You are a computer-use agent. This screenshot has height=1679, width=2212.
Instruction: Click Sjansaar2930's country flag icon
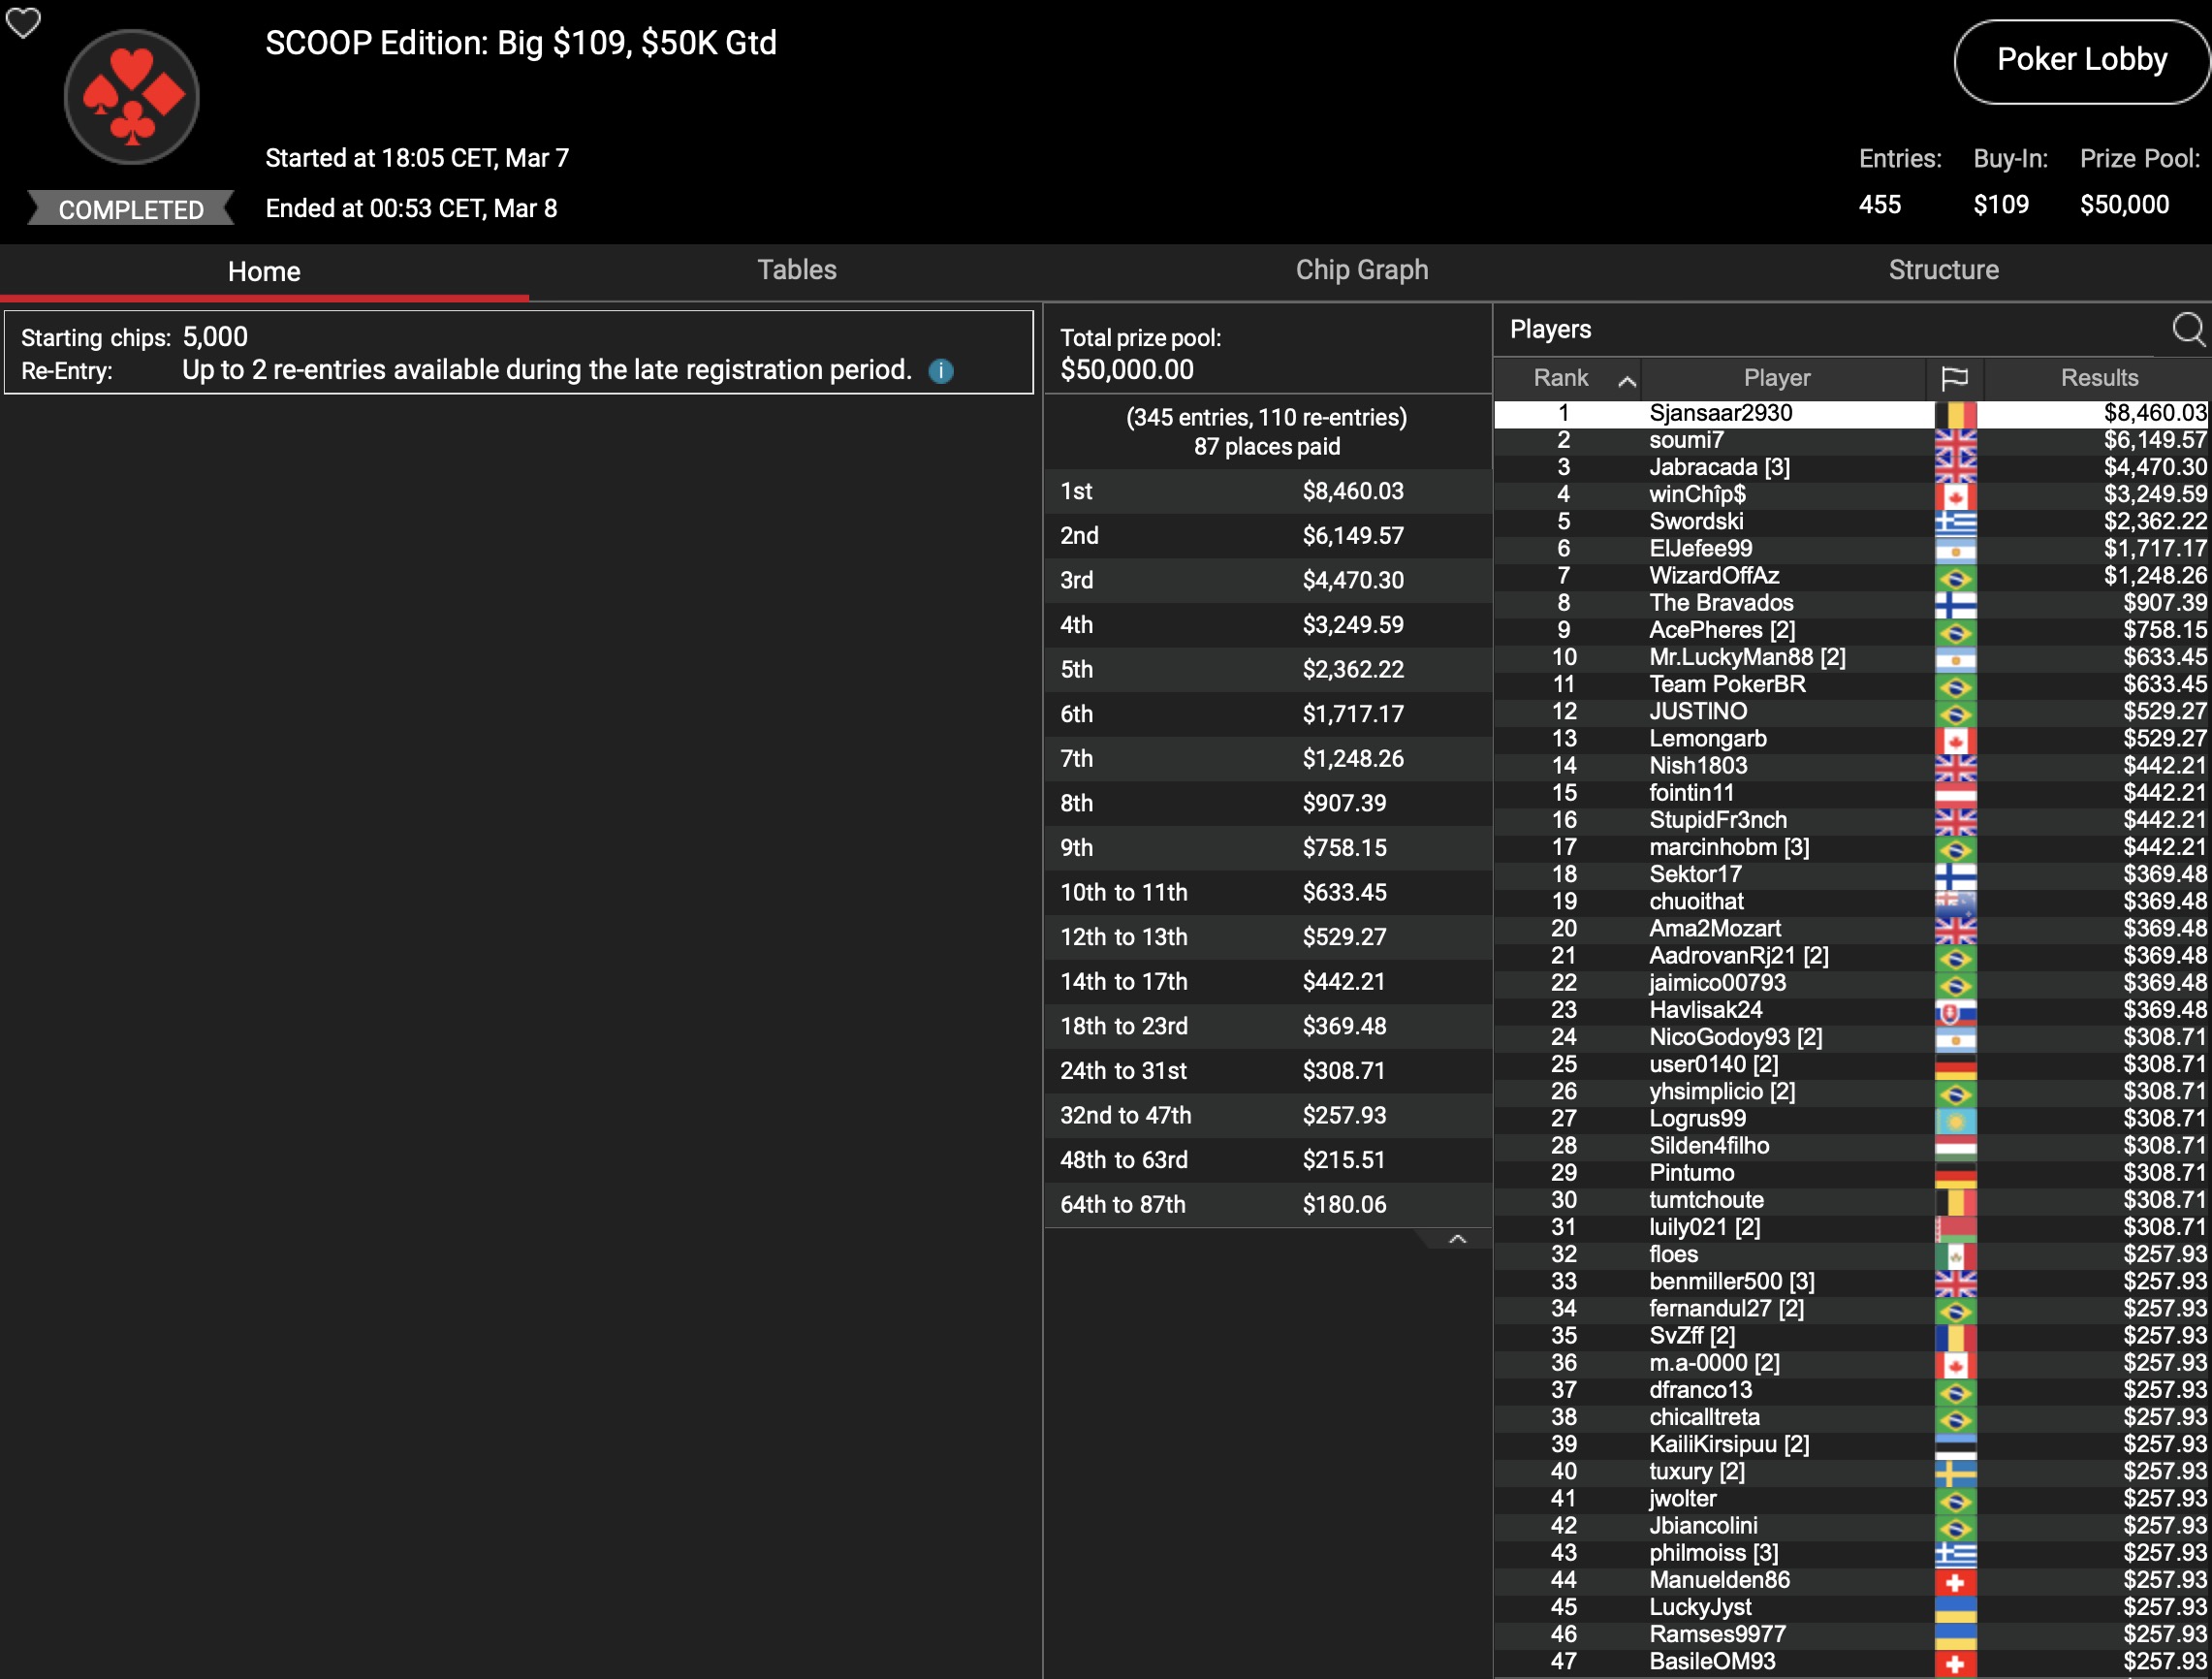1955,414
